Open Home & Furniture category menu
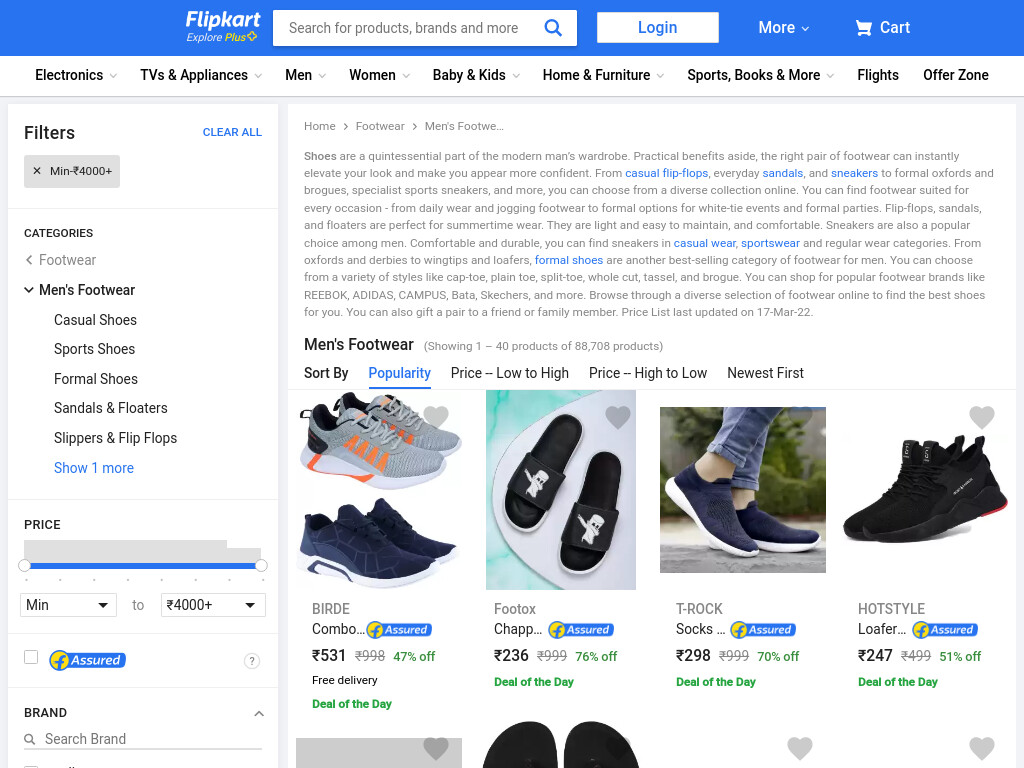 (x=603, y=75)
